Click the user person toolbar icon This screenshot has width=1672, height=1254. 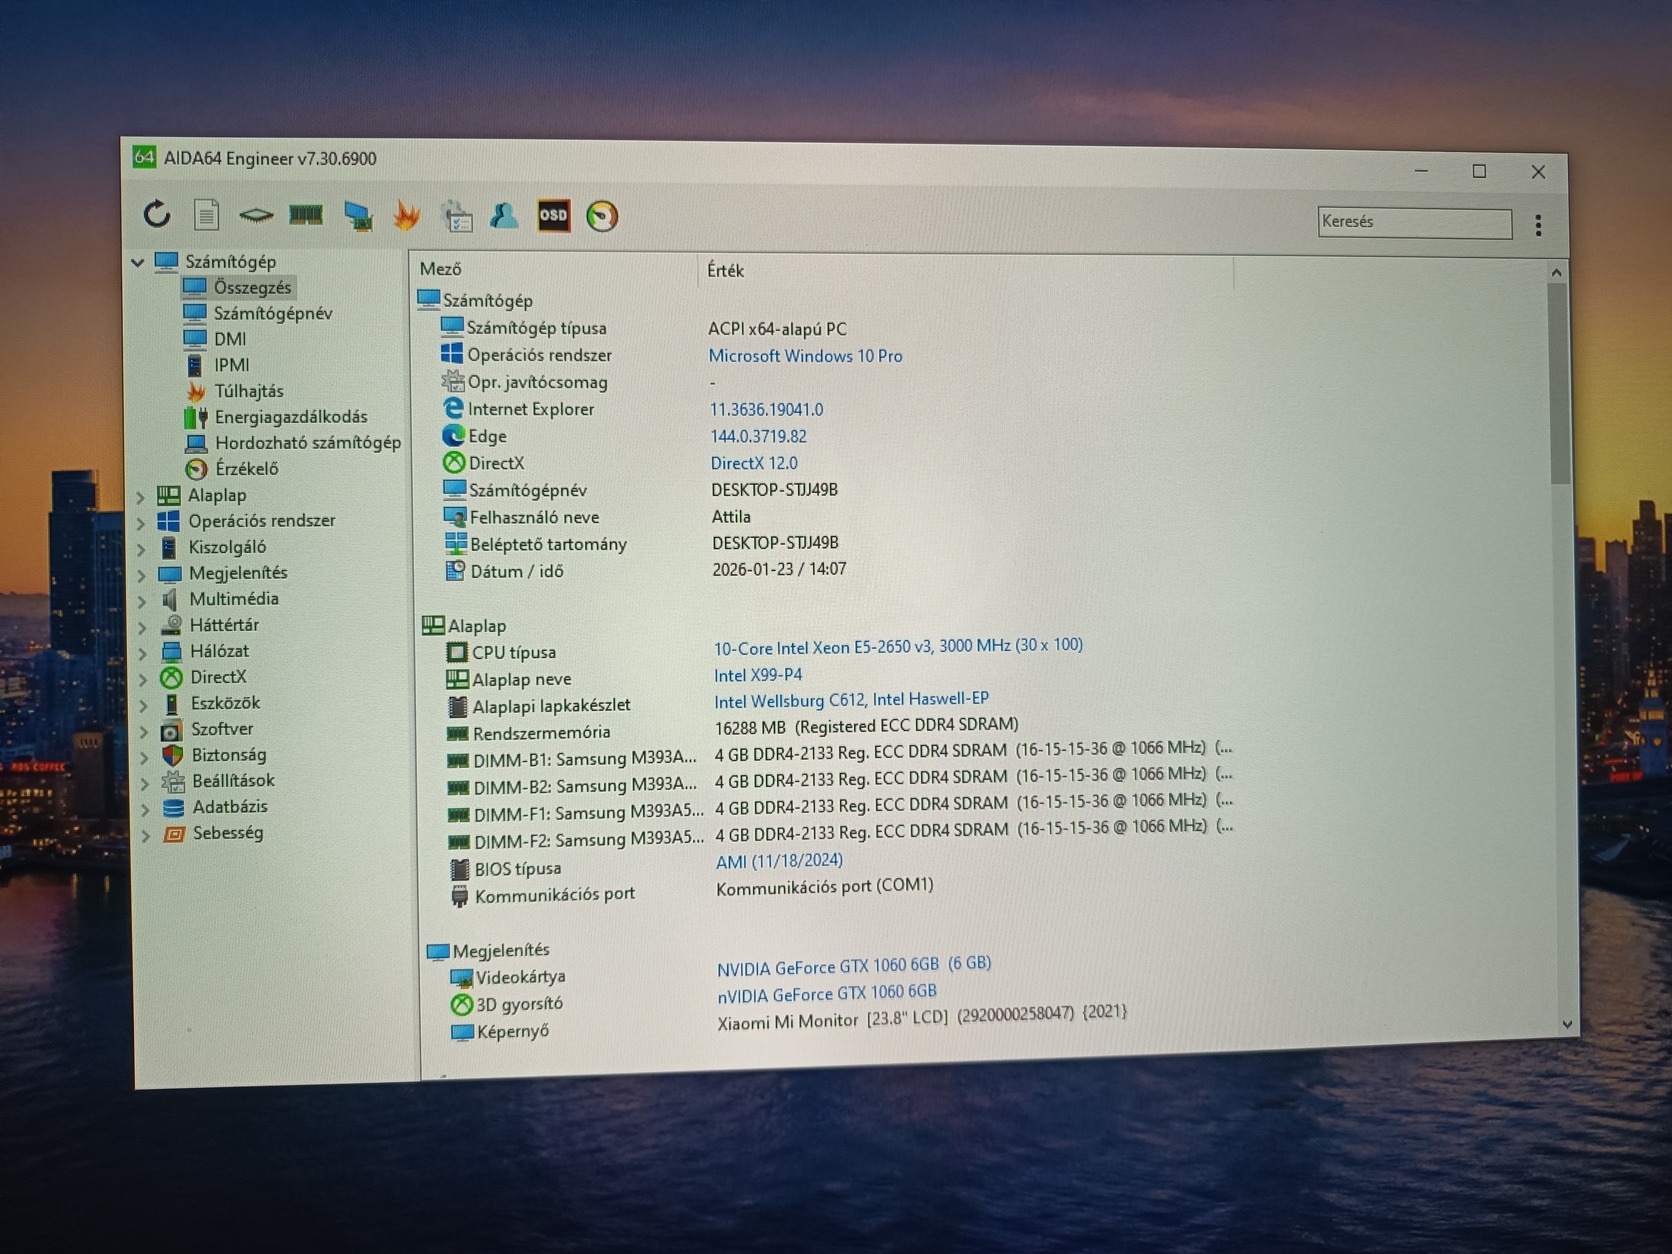tap(504, 215)
